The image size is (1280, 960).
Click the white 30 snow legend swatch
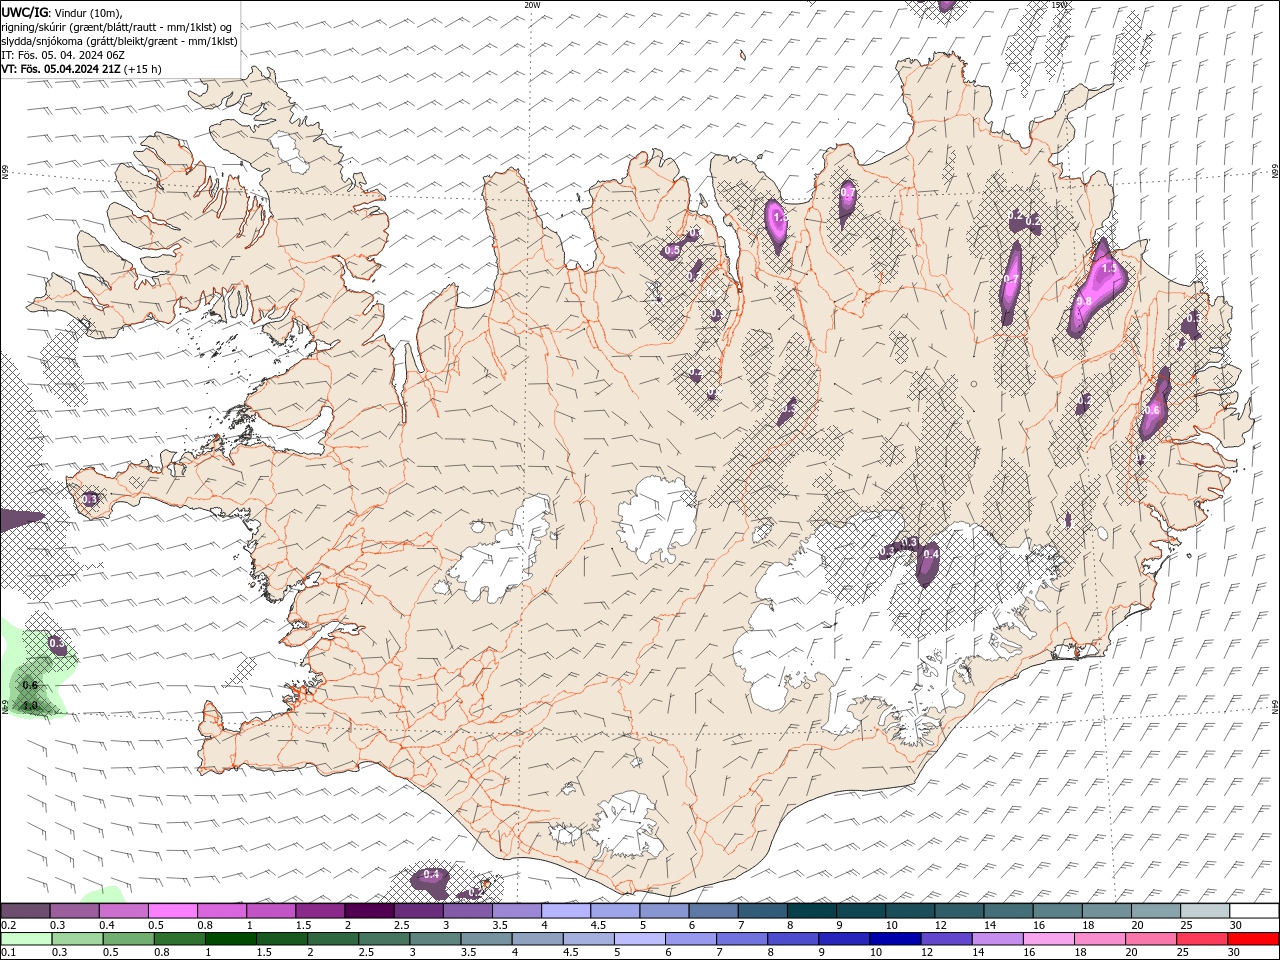(1254, 911)
